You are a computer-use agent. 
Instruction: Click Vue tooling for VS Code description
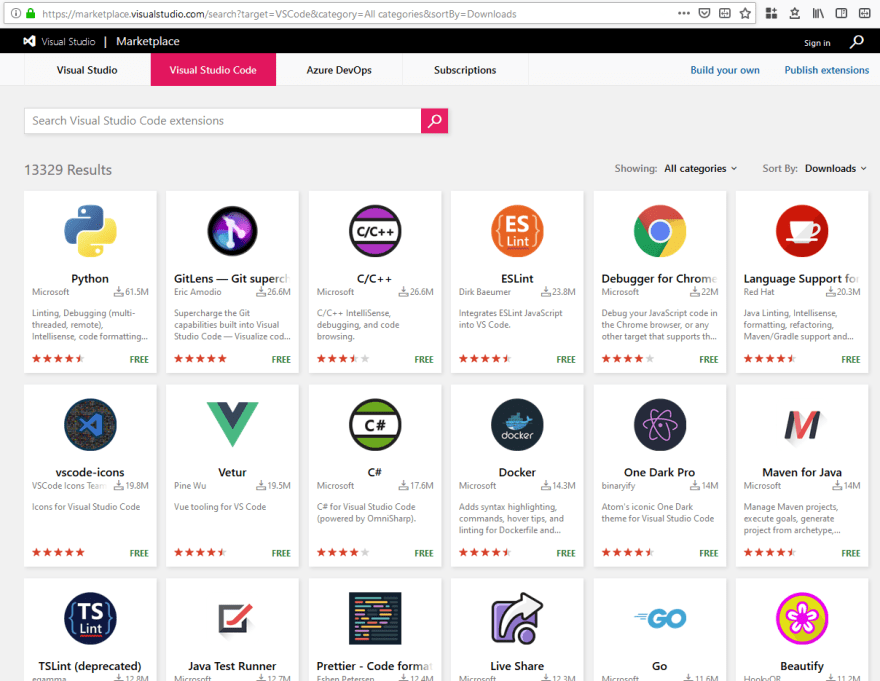pyautogui.click(x=220, y=506)
